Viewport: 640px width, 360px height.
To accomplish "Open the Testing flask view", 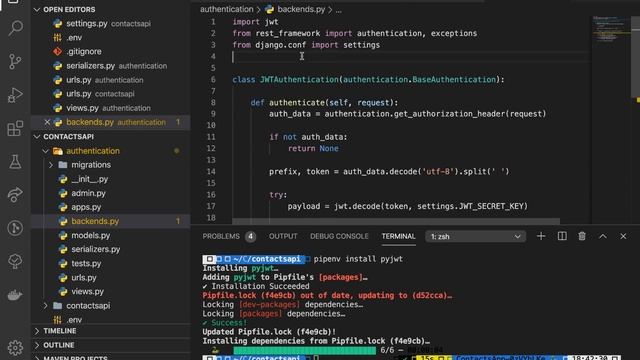I will click(16, 162).
